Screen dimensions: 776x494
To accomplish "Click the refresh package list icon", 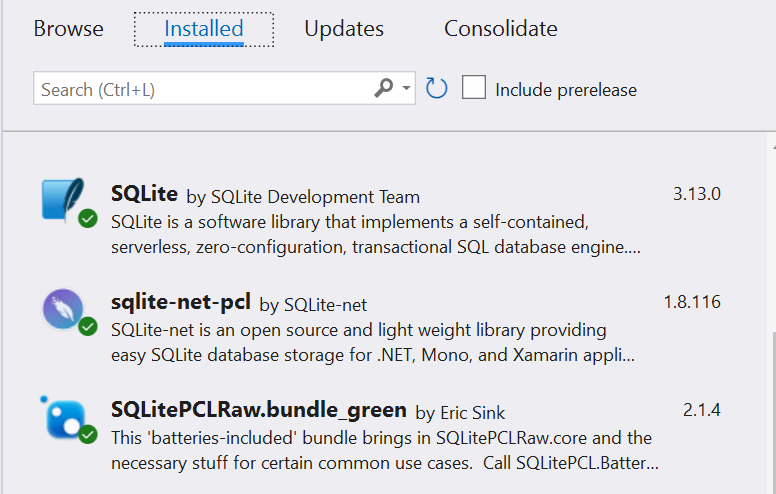I will click(x=436, y=89).
